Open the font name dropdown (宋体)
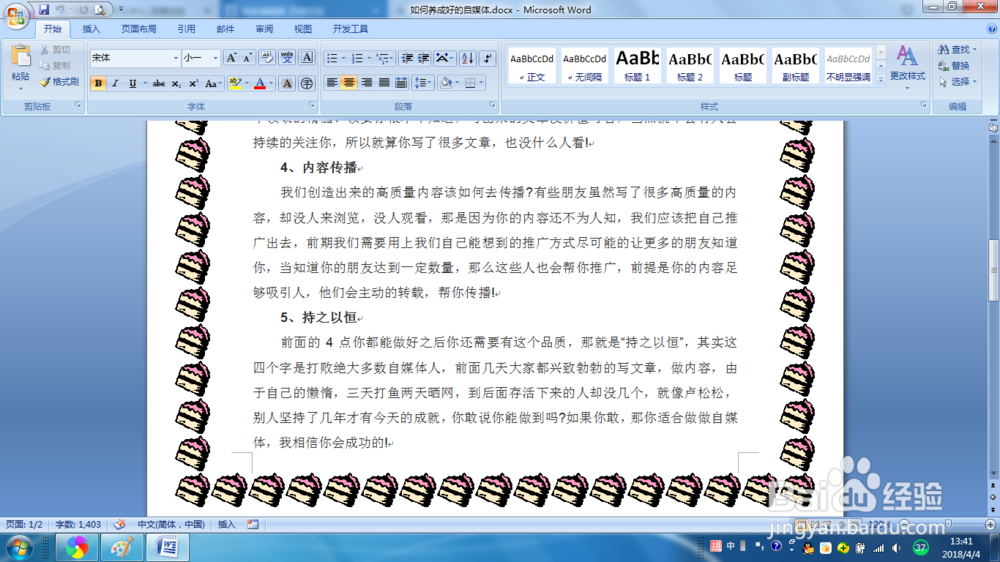Image resolution: width=1000 pixels, height=562 pixels. (x=176, y=58)
